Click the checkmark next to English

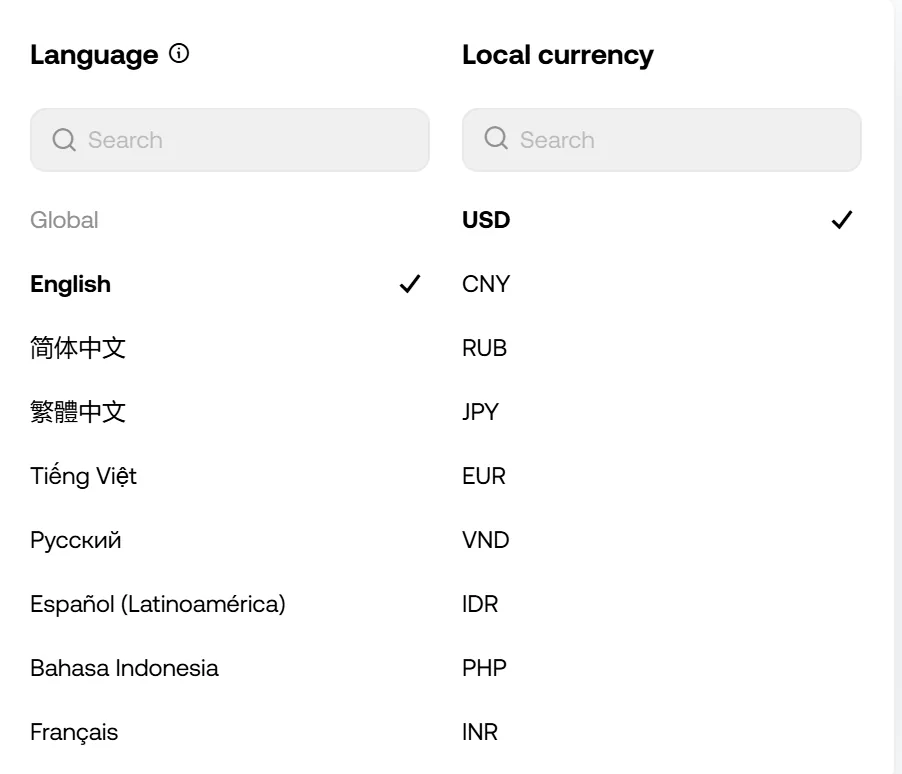click(410, 284)
